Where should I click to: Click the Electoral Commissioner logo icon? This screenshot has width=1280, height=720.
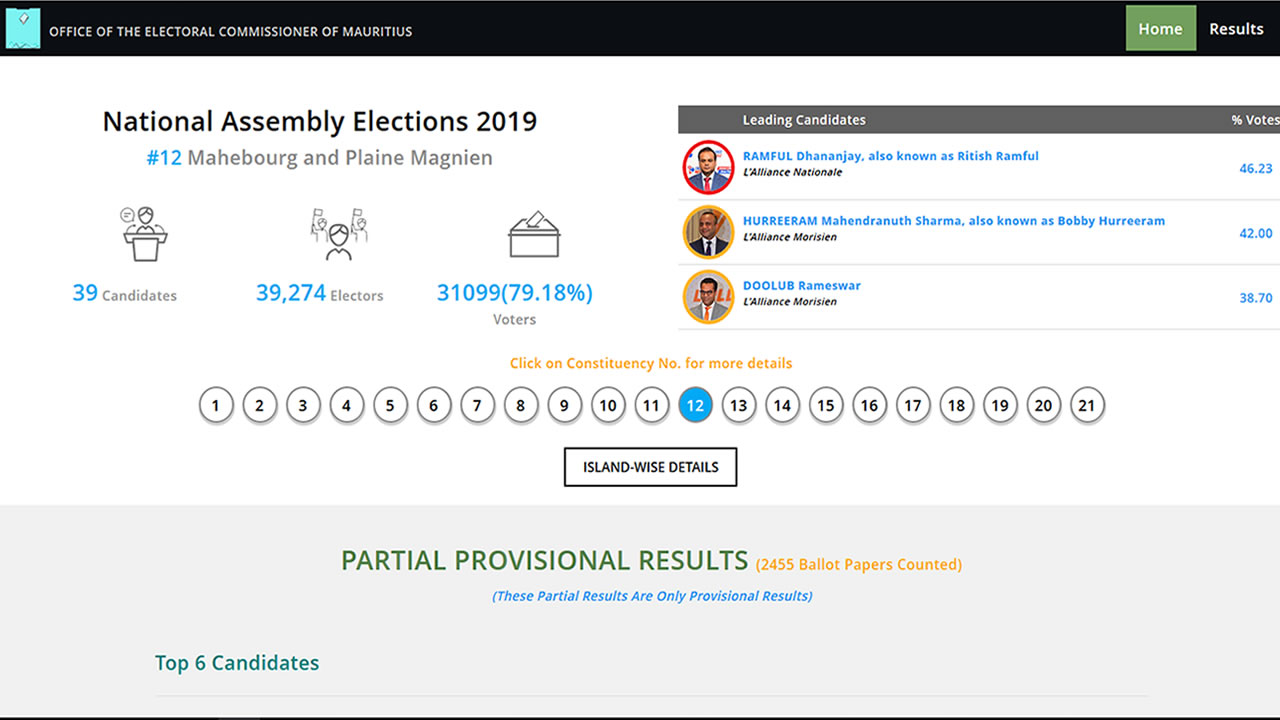[x=23, y=28]
